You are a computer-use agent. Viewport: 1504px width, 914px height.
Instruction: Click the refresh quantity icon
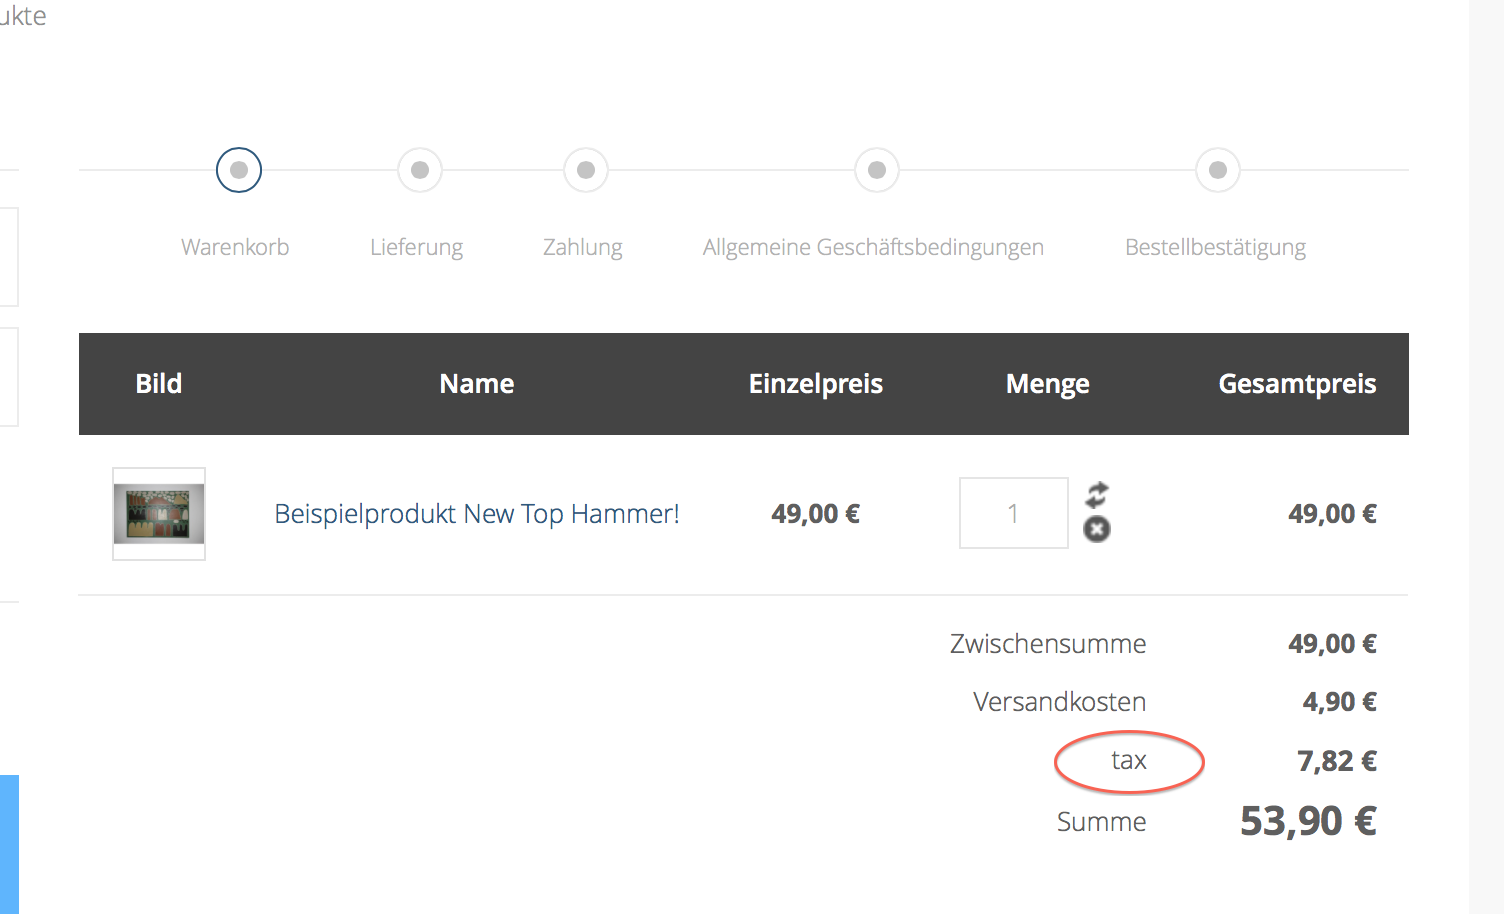point(1097,494)
